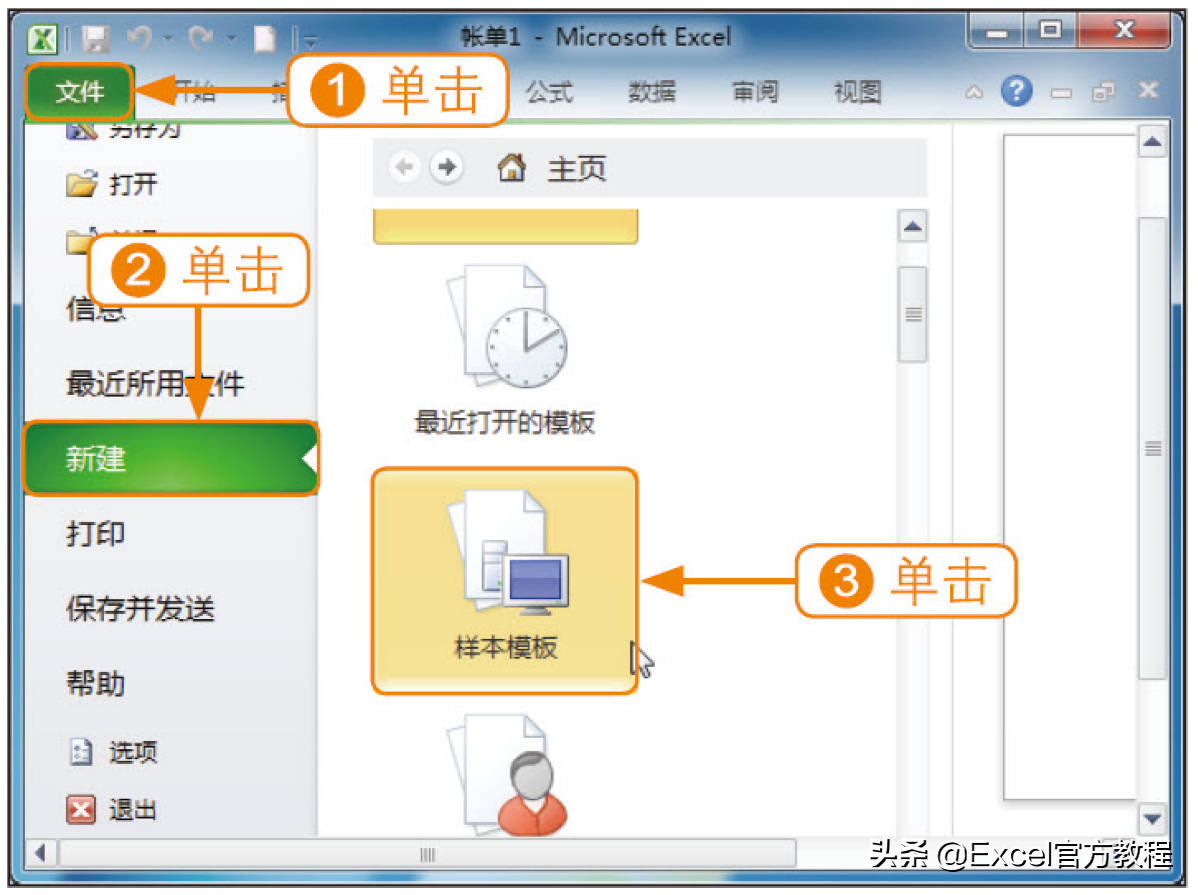Open the Undo history dropdown arrow
This screenshot has height=895, width=1198.
(x=168, y=38)
